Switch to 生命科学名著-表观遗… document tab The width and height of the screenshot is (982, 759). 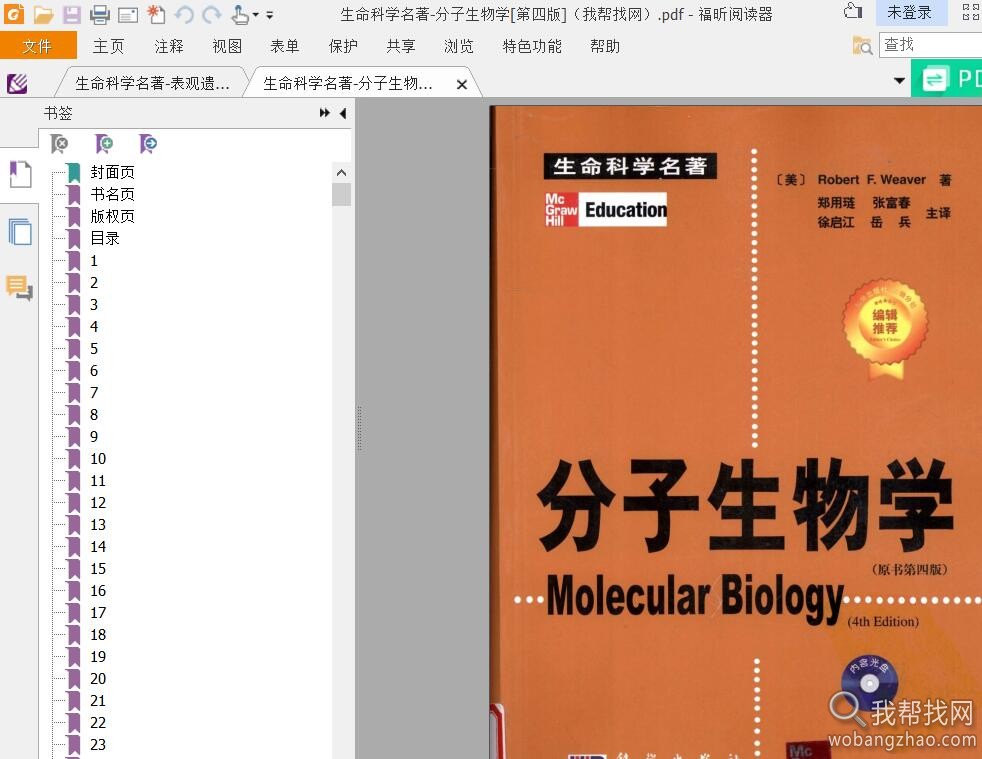tap(152, 83)
